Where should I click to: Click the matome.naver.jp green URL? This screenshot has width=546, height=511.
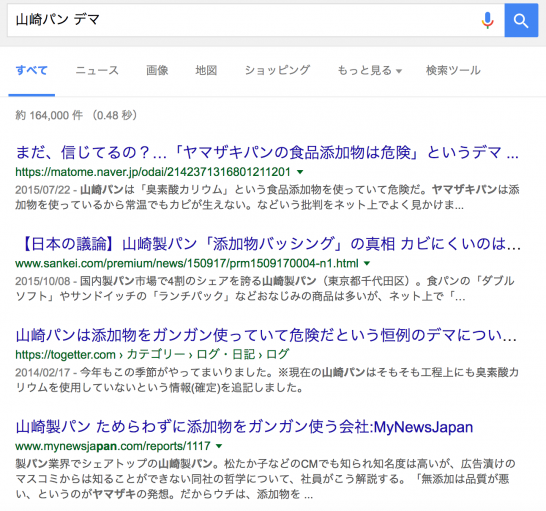pos(153,172)
